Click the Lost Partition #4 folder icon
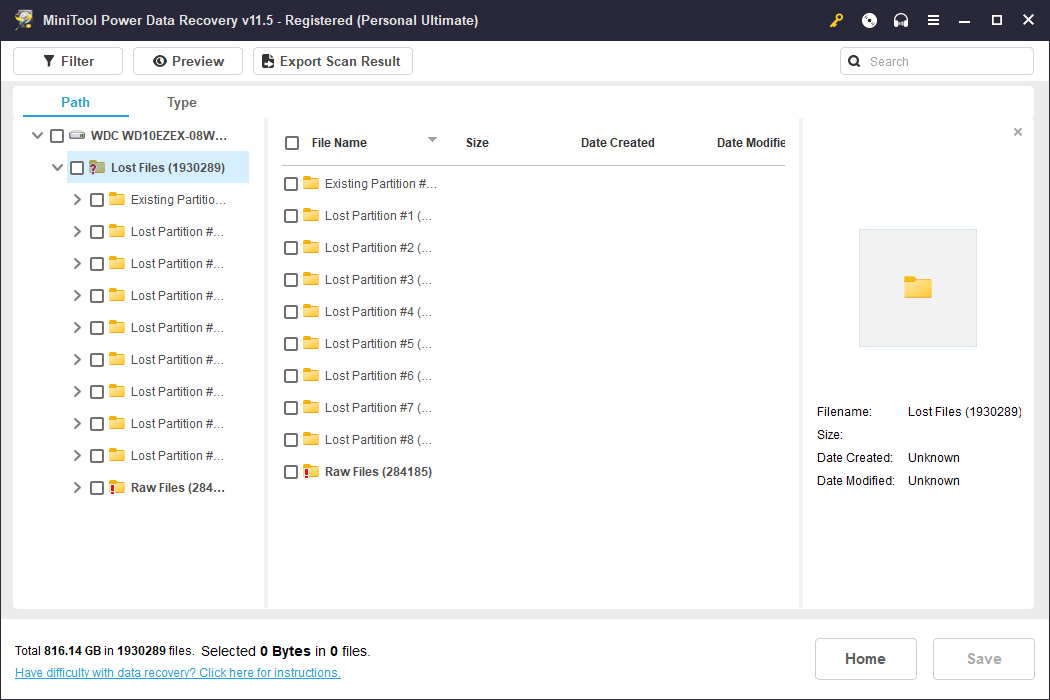 311,311
